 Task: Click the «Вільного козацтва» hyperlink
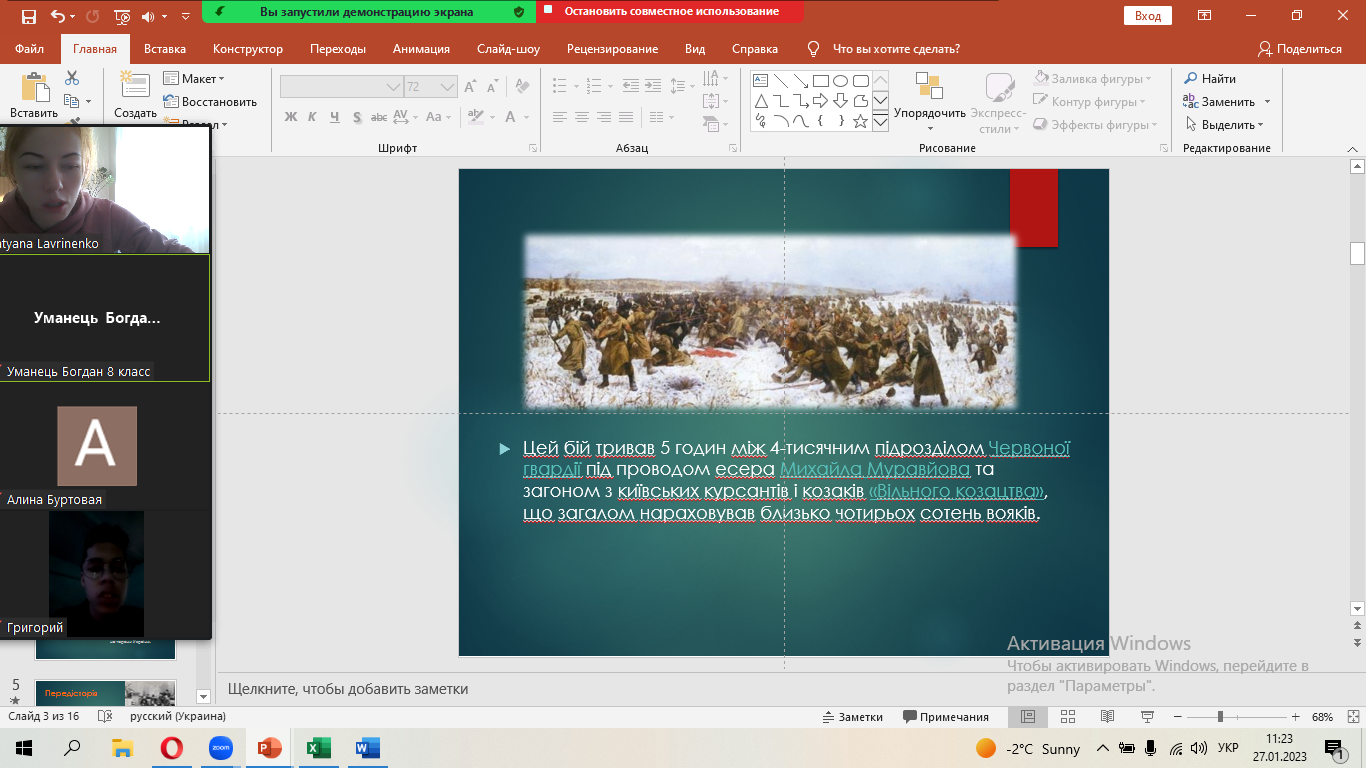(x=958, y=491)
